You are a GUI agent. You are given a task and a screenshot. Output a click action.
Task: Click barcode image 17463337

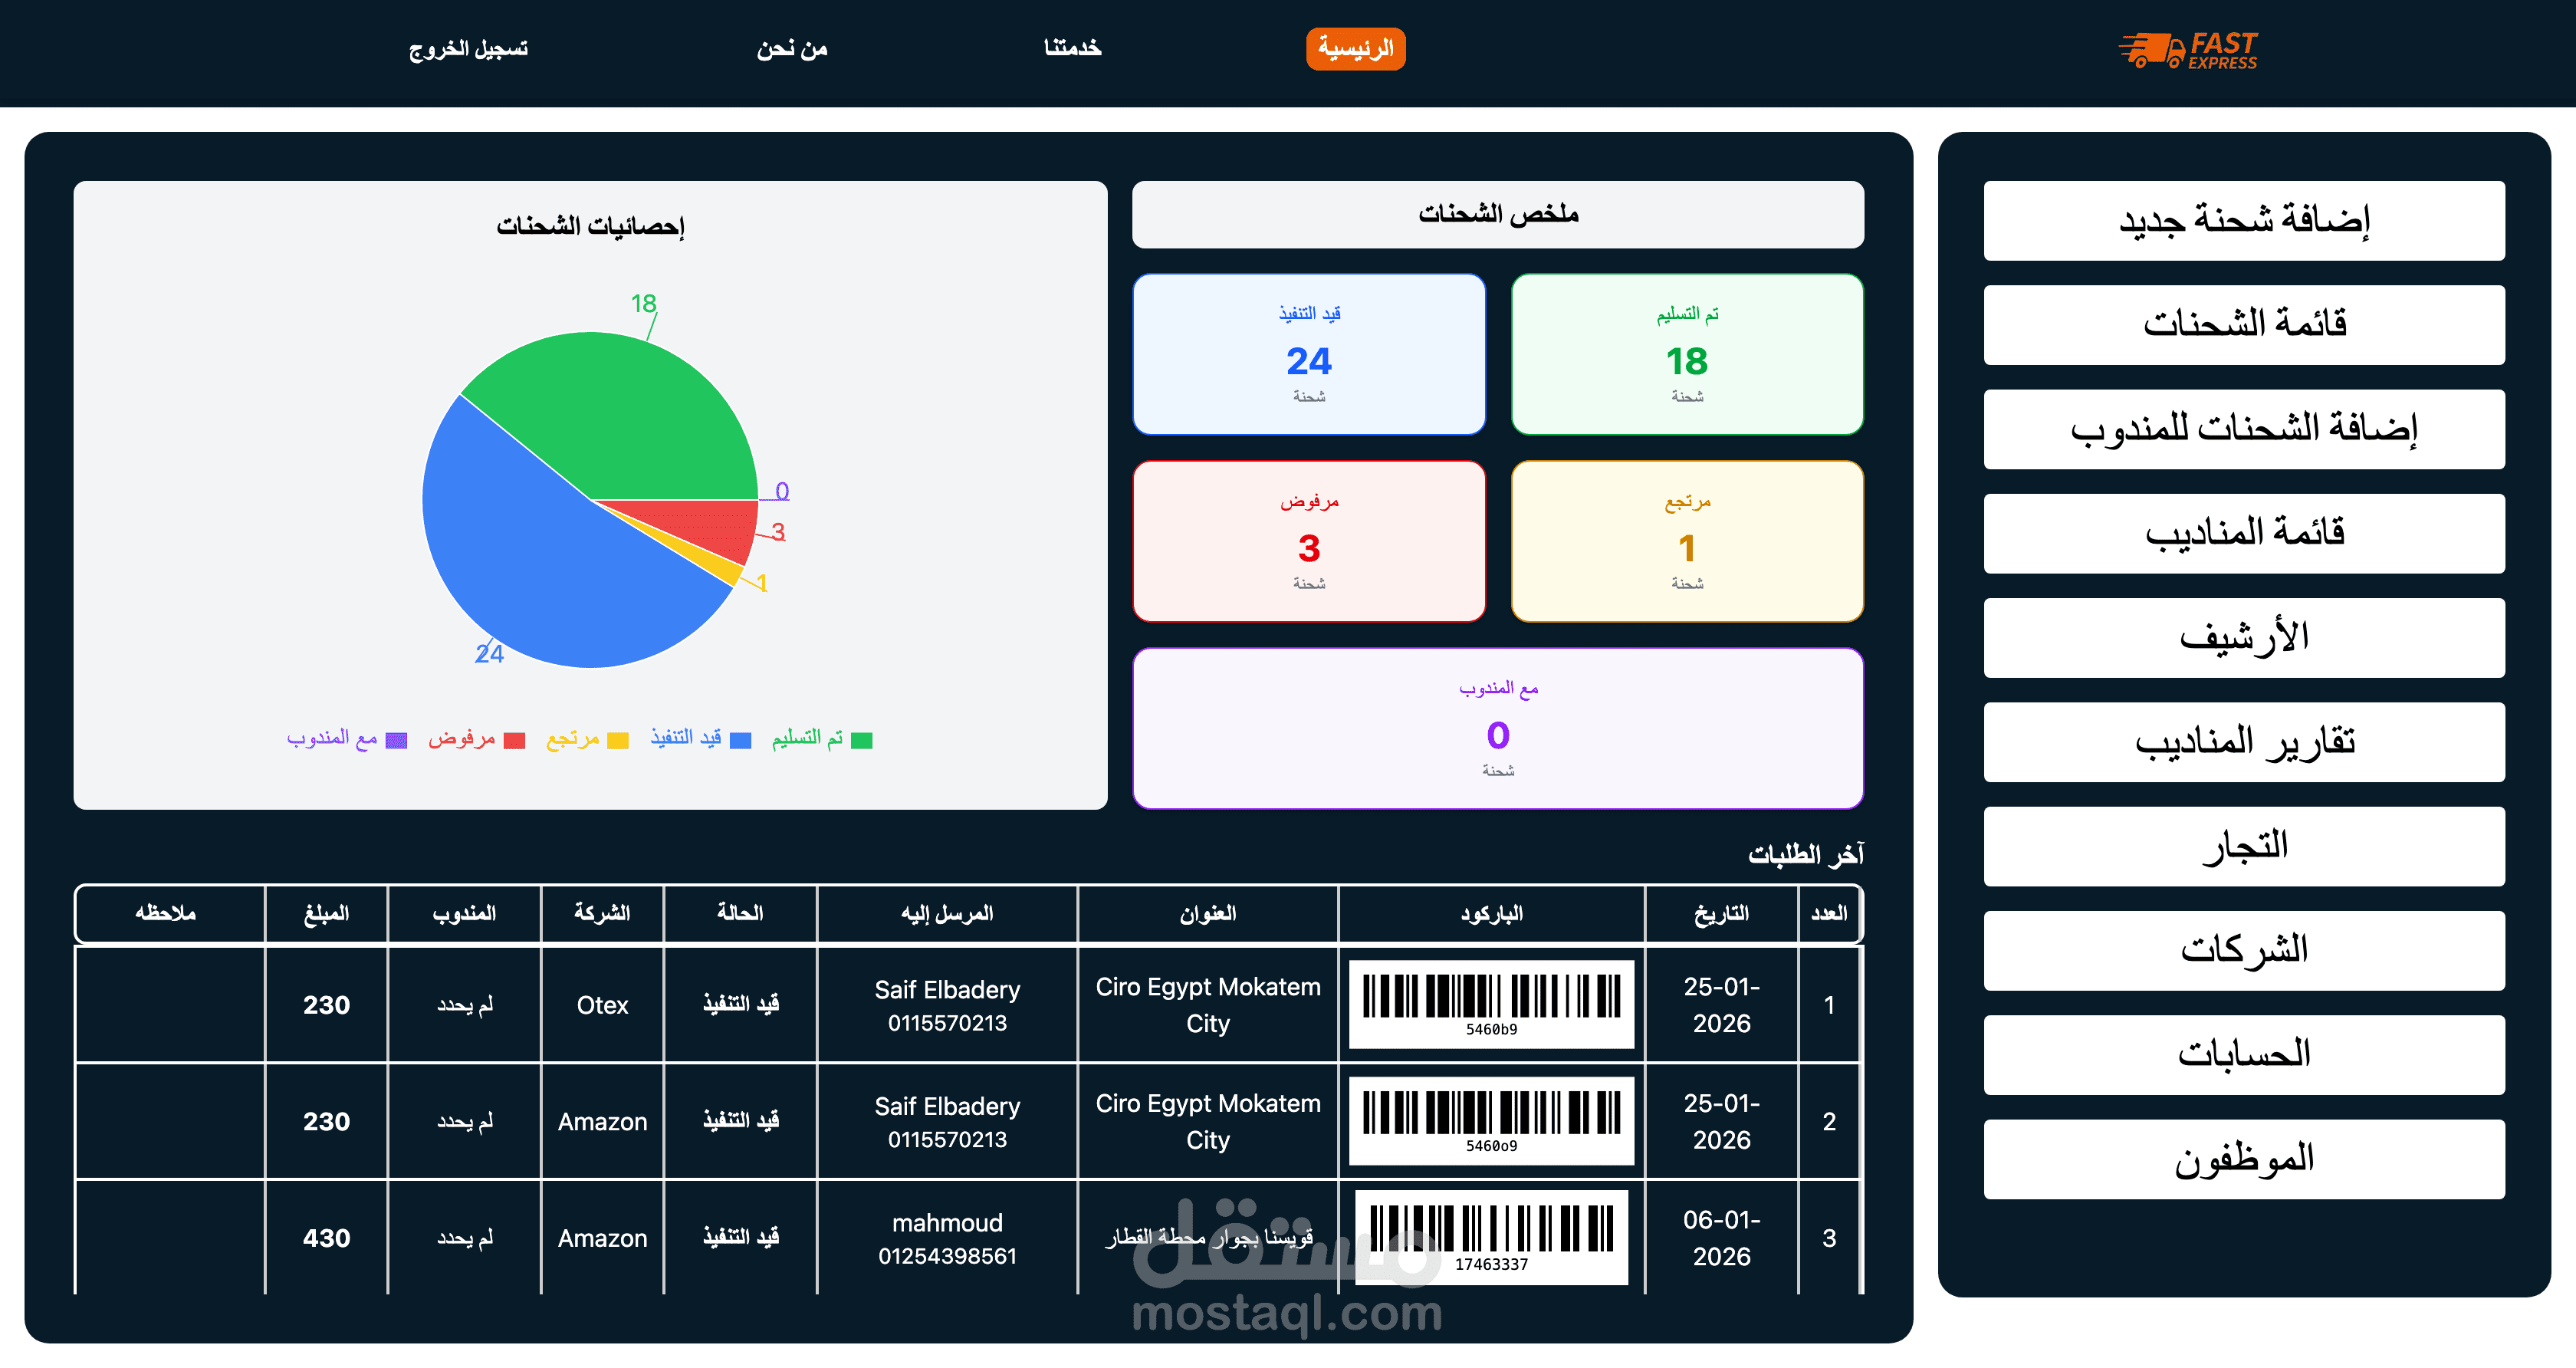1491,1237
